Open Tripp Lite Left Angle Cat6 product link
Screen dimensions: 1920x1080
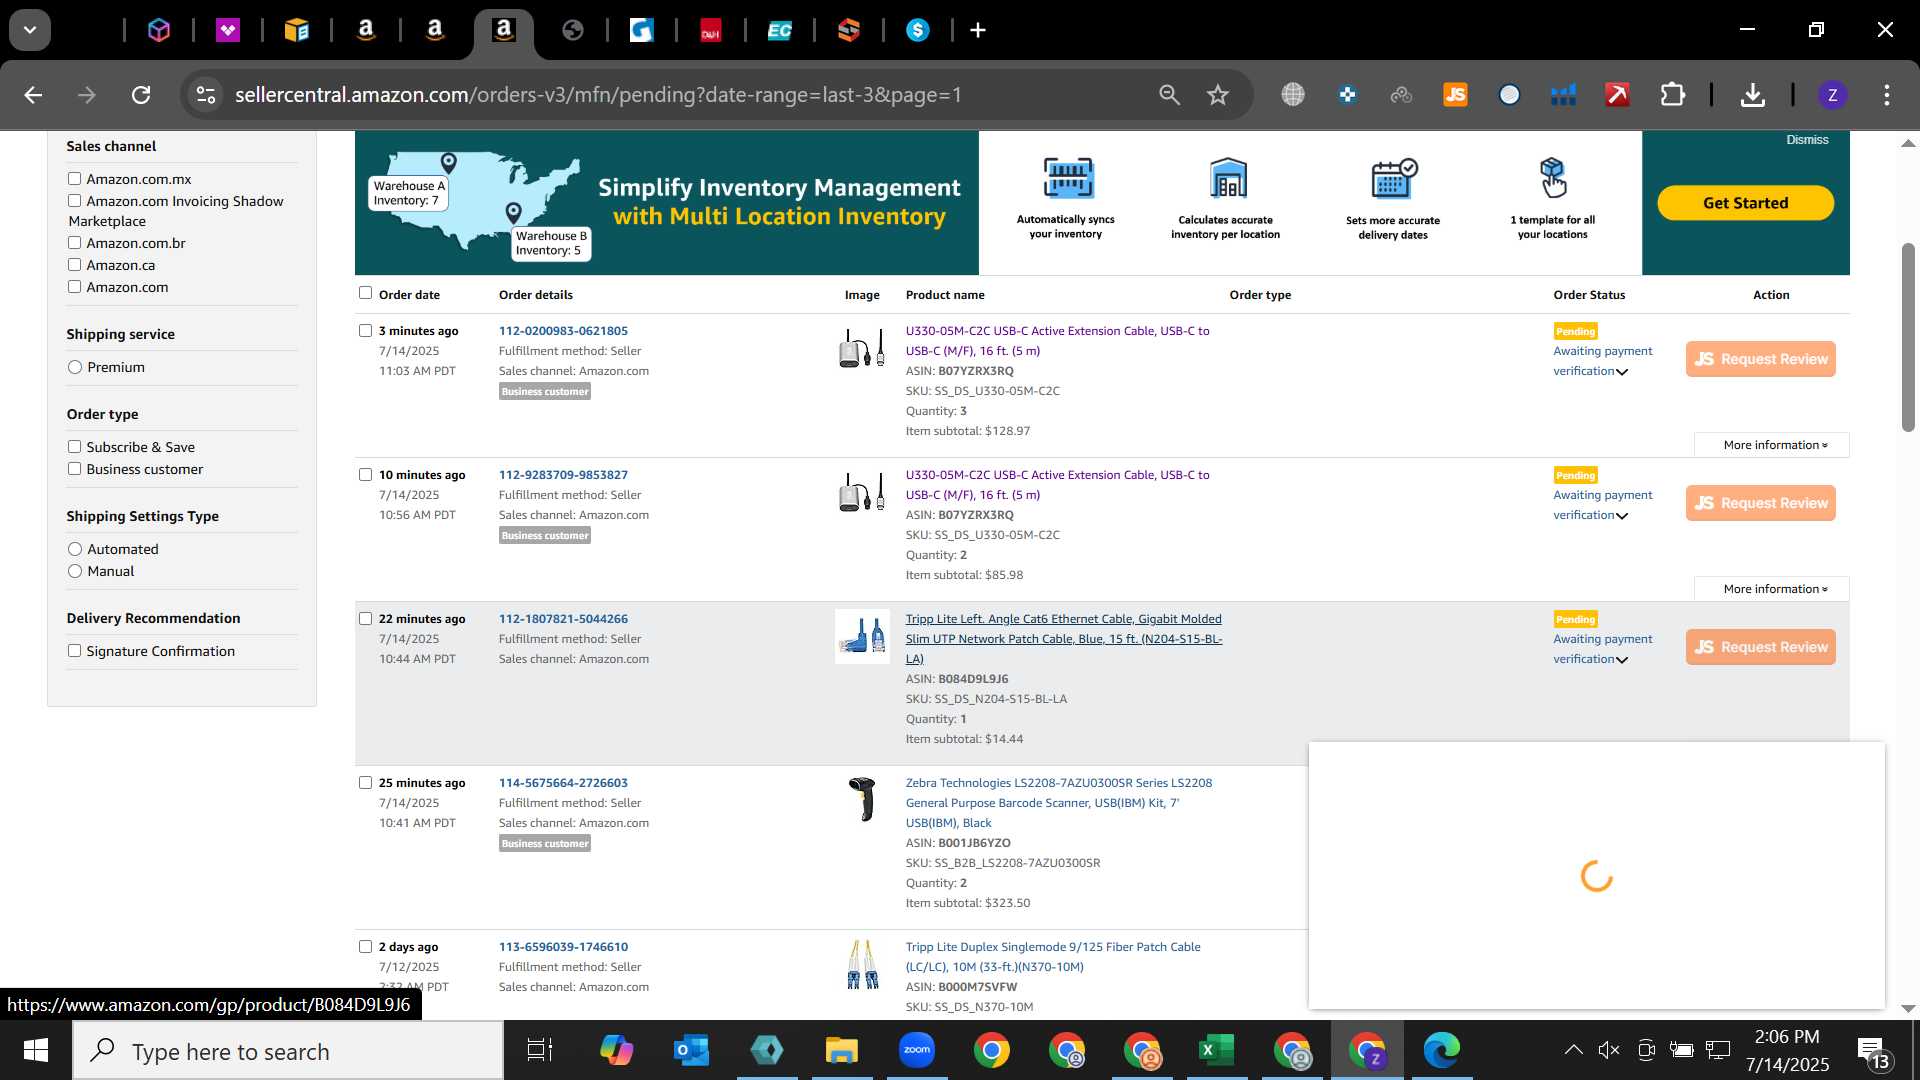pos(1064,639)
